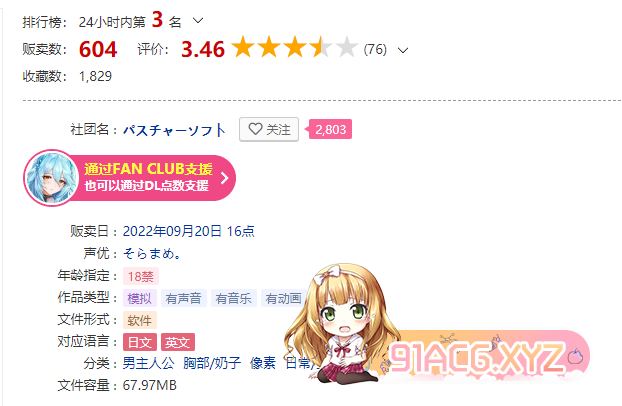622x406 pixels.
Task: Select the 18禁 age tag
Action: (141, 276)
